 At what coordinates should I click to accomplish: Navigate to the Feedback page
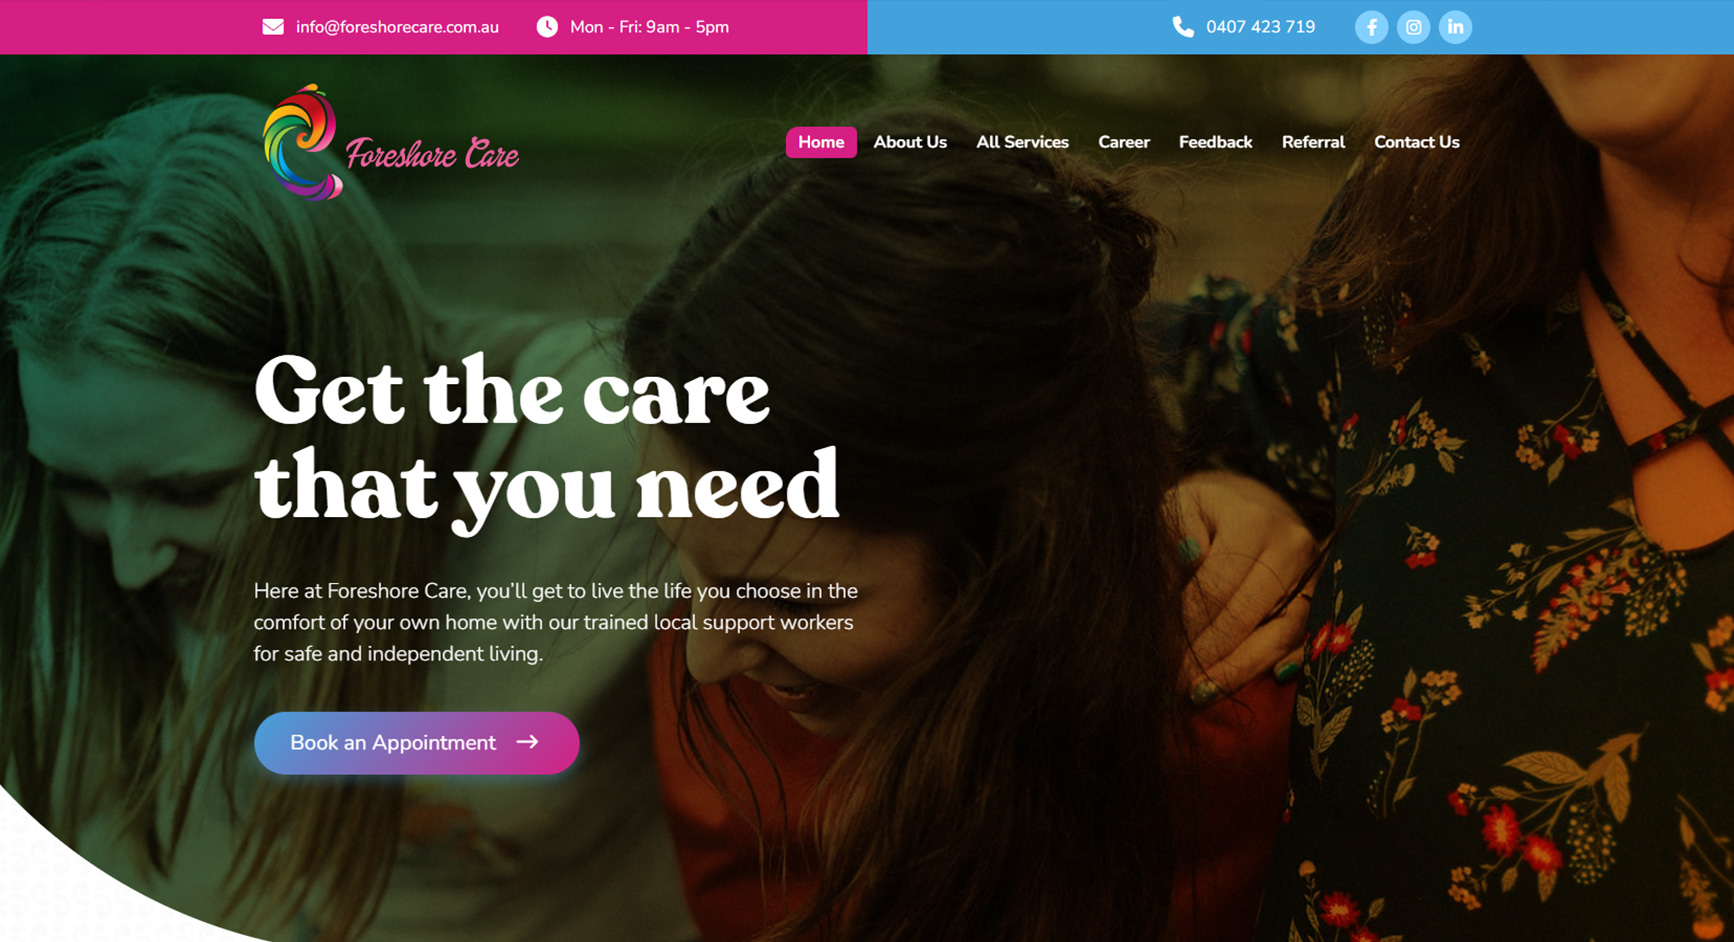click(1215, 142)
